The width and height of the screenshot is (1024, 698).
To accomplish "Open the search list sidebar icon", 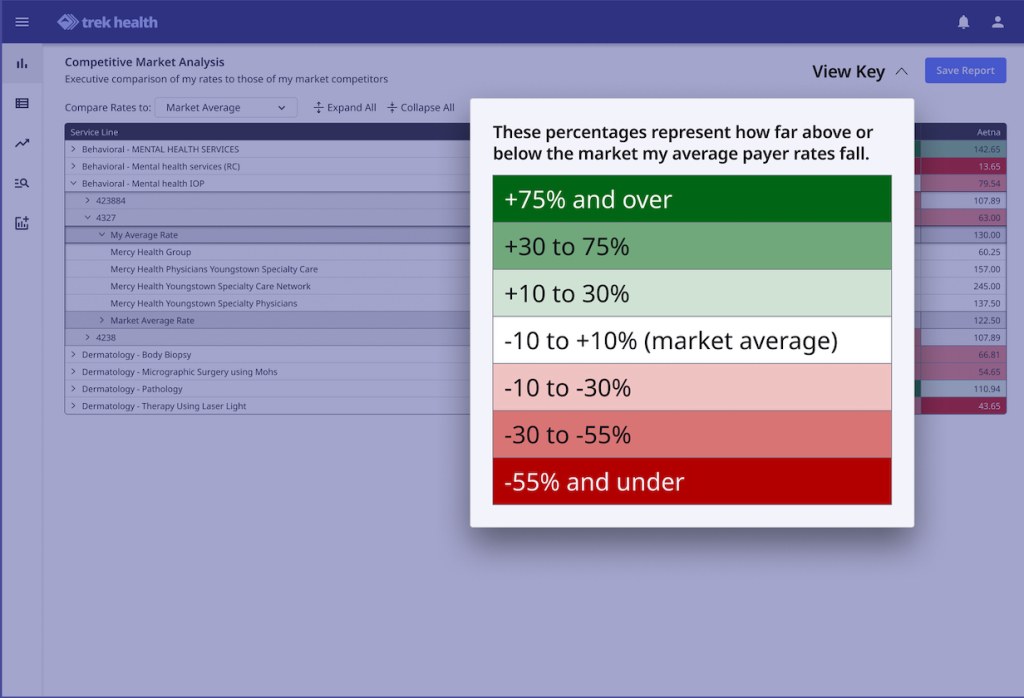I will (22, 183).
